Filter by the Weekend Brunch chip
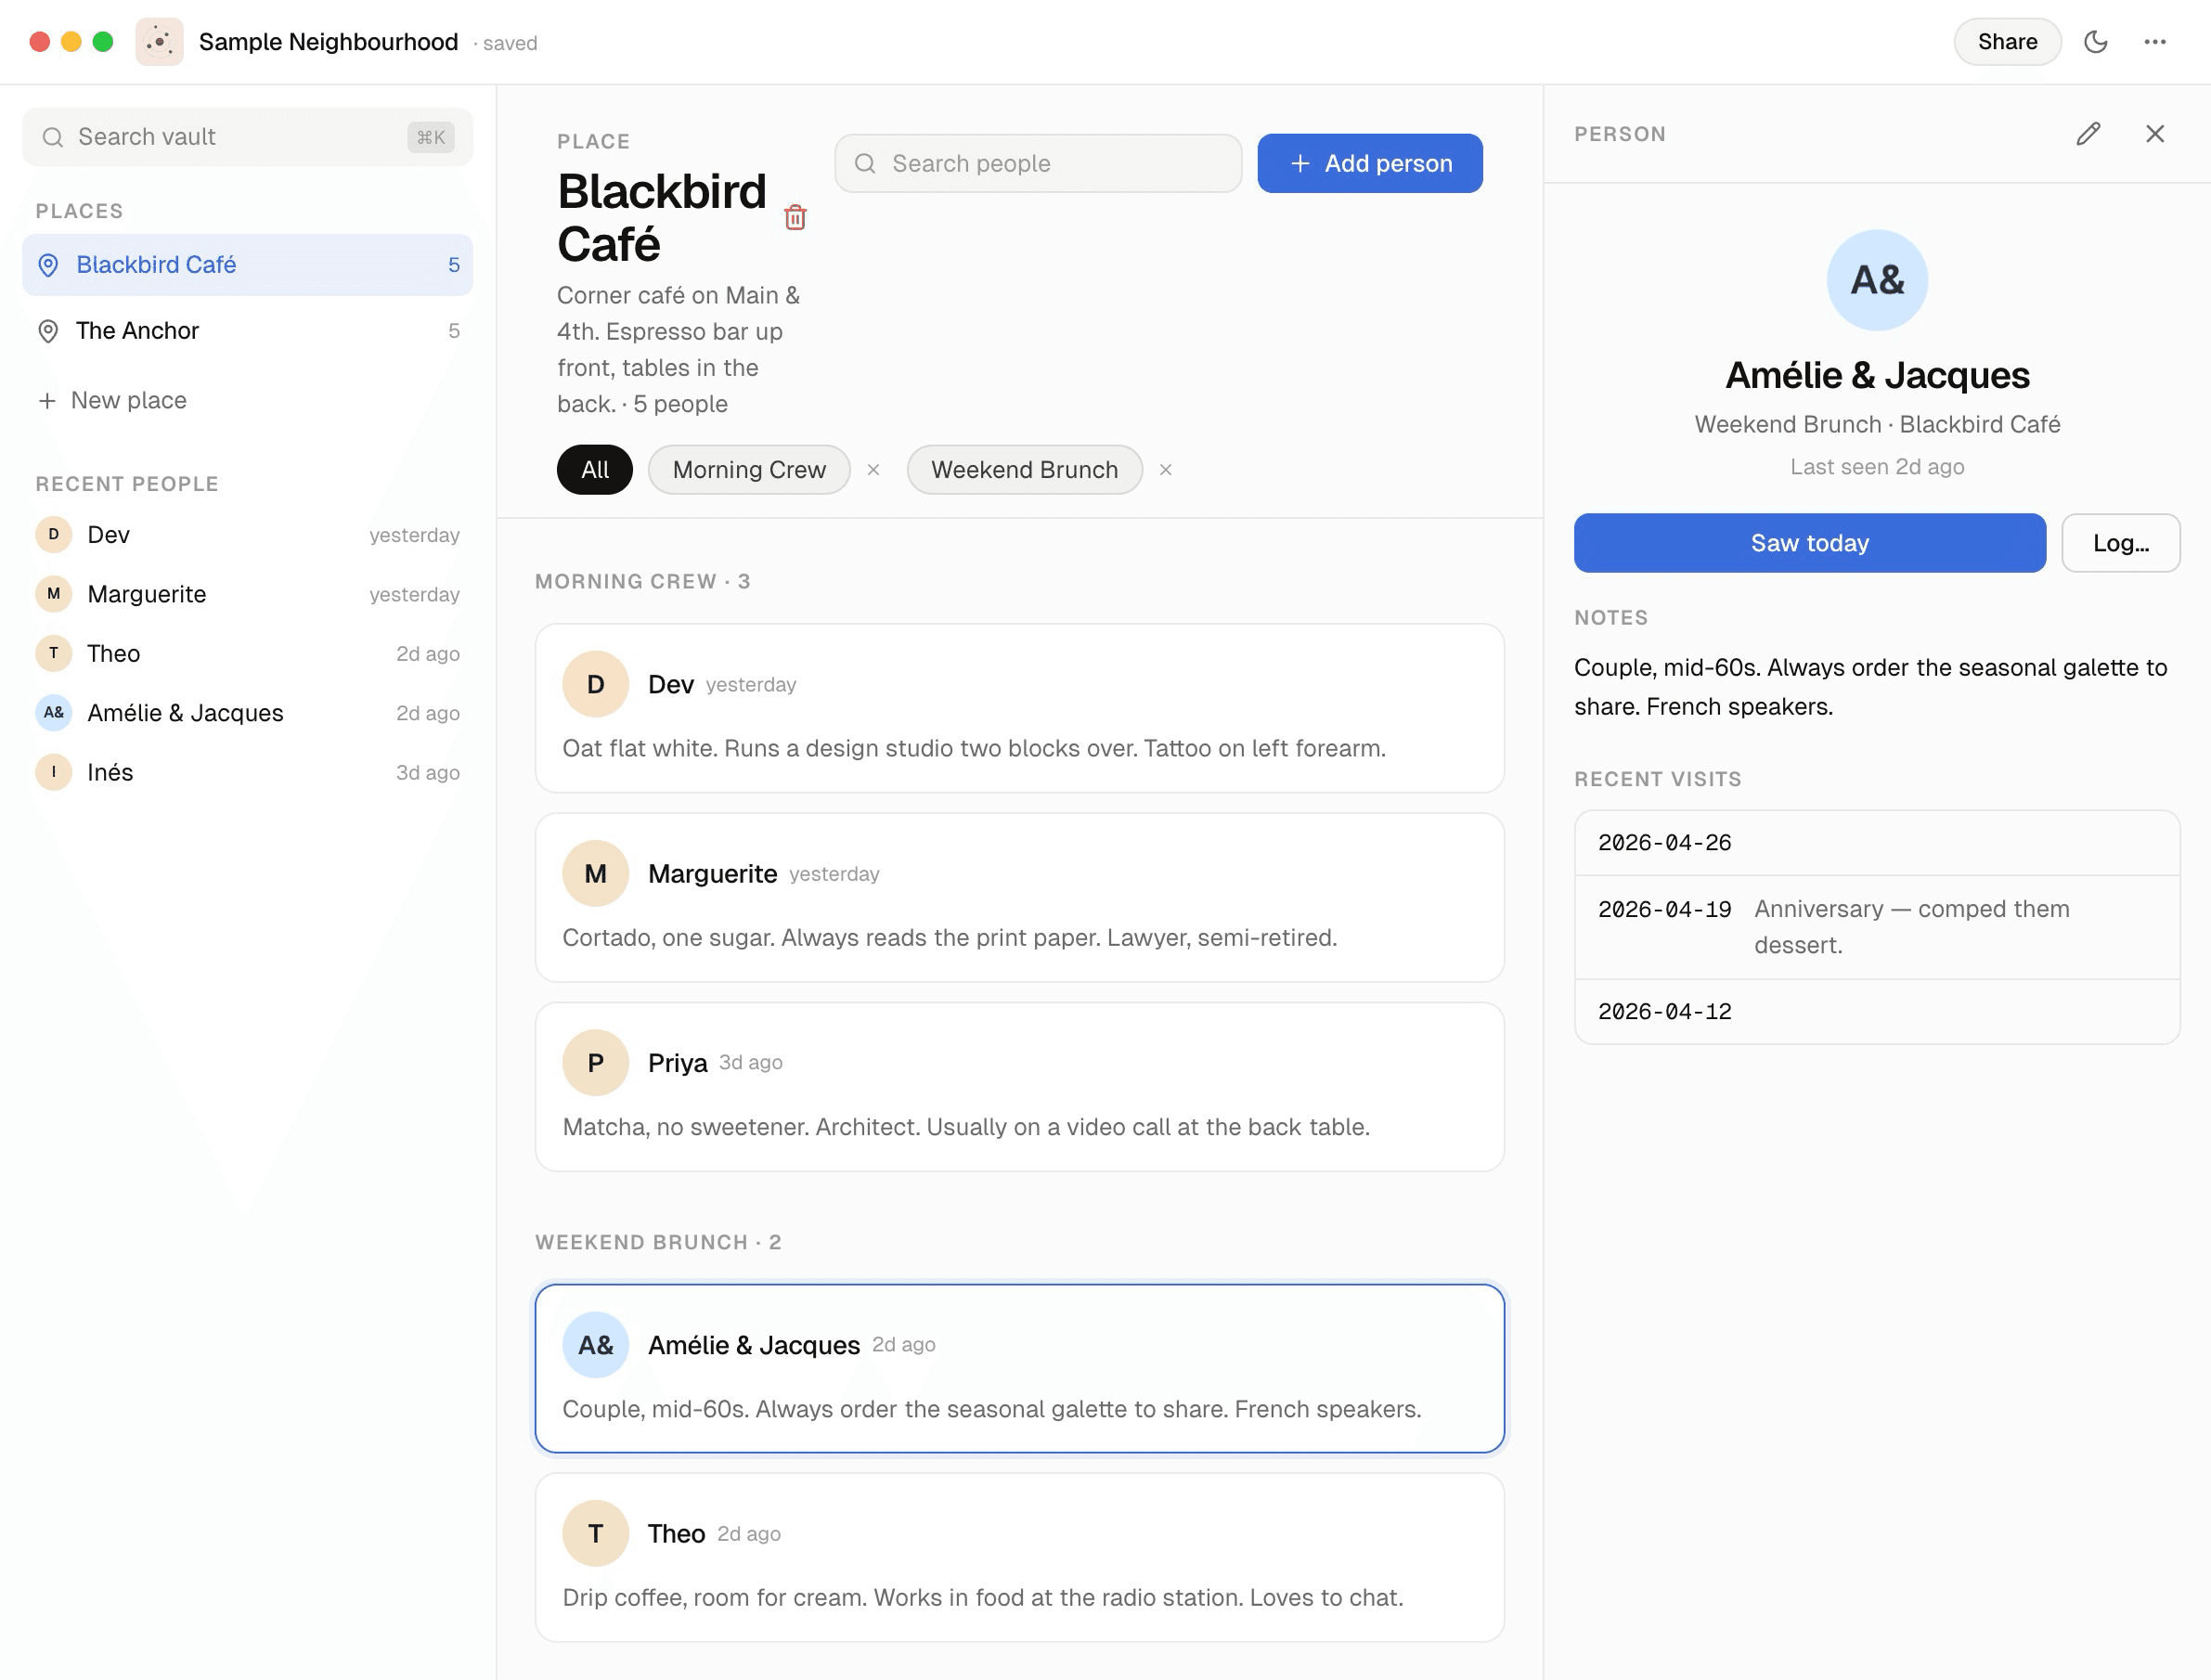 point(1024,470)
